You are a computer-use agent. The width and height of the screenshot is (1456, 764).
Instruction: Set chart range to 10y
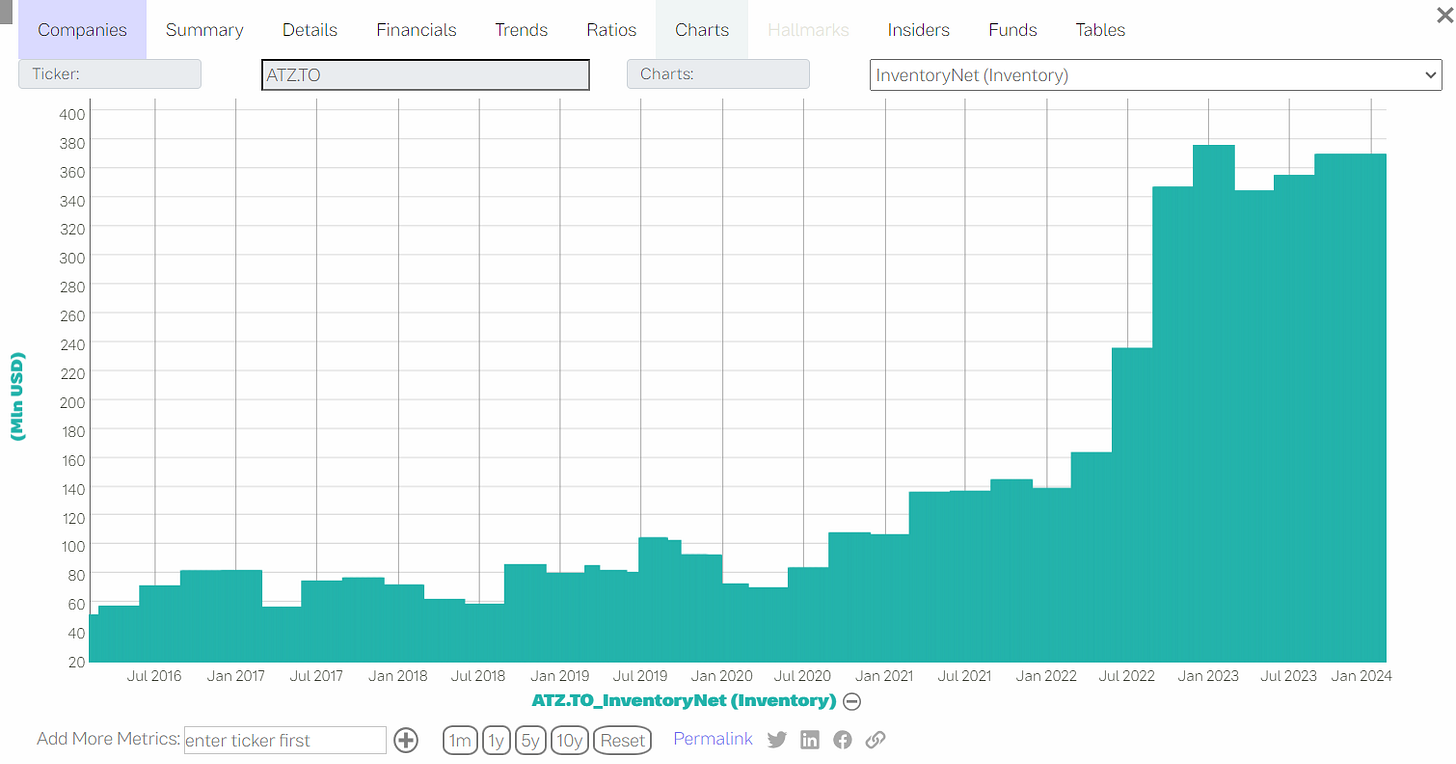click(x=569, y=741)
